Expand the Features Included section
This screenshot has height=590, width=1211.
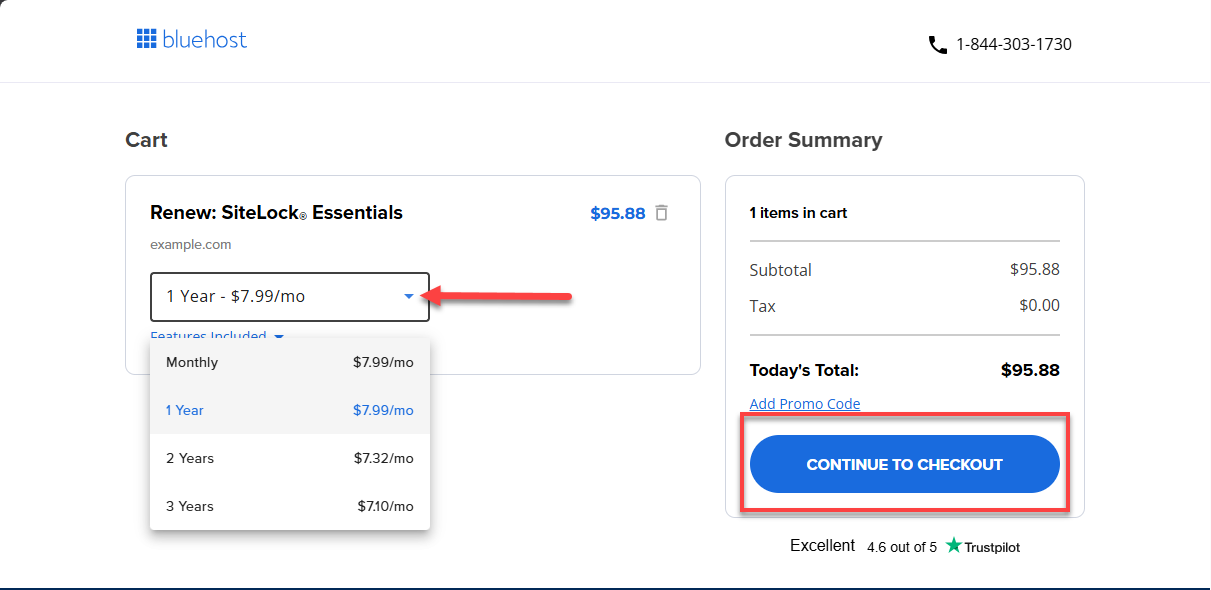(x=210, y=336)
